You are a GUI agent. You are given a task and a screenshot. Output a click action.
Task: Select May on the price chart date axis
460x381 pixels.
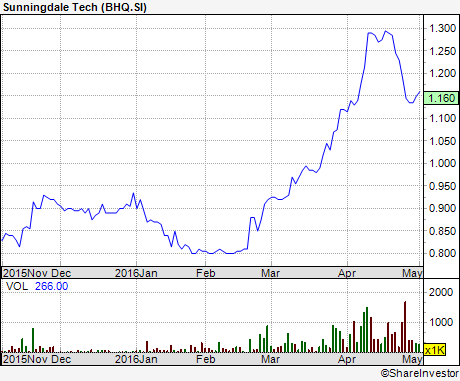pyautogui.click(x=412, y=273)
